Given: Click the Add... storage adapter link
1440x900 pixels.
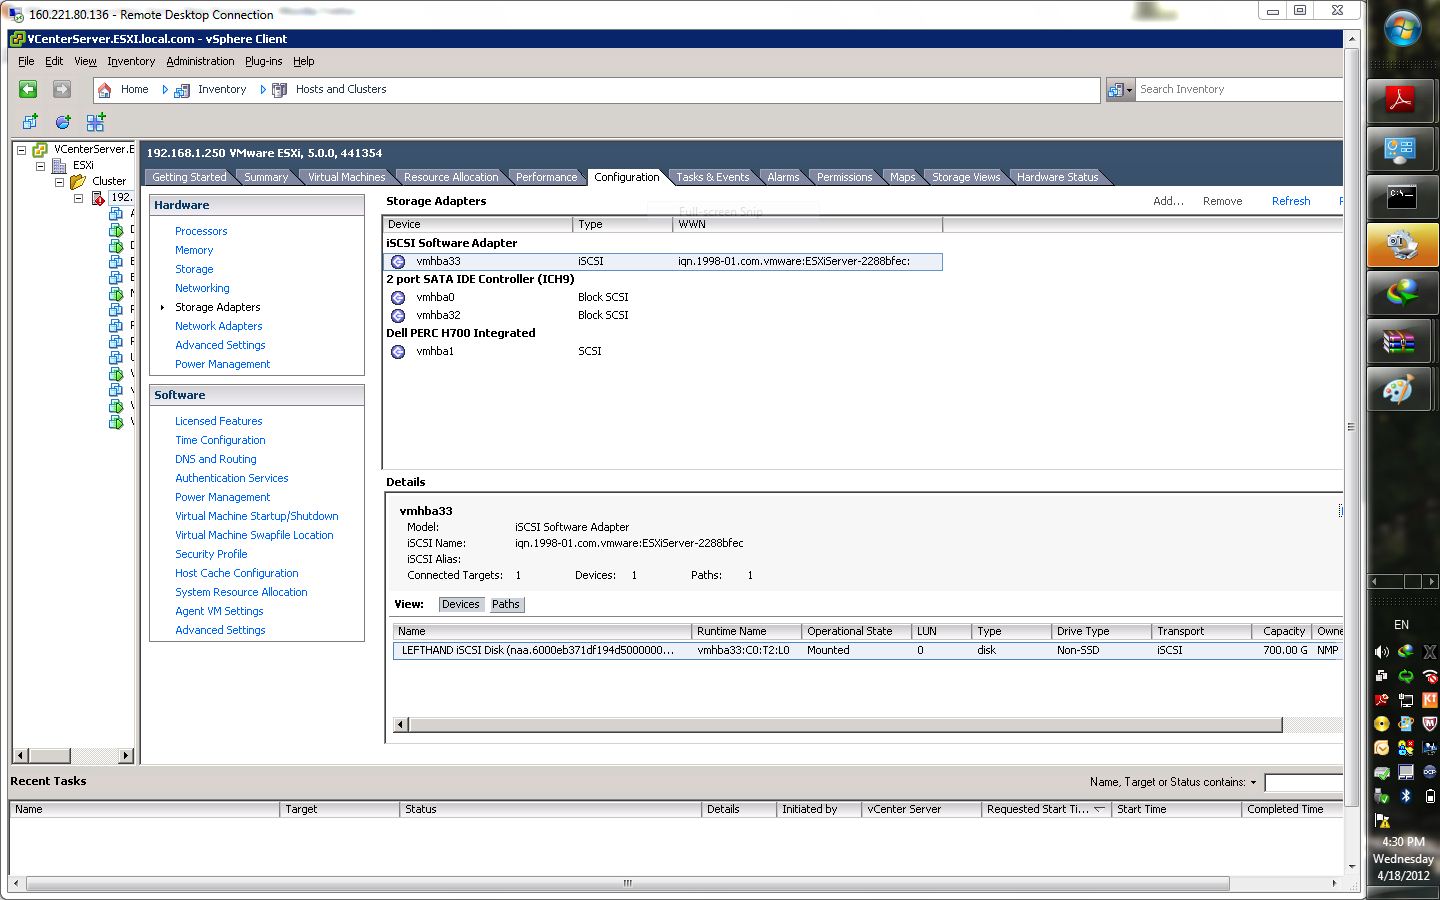Looking at the screenshot, I should (x=1168, y=201).
